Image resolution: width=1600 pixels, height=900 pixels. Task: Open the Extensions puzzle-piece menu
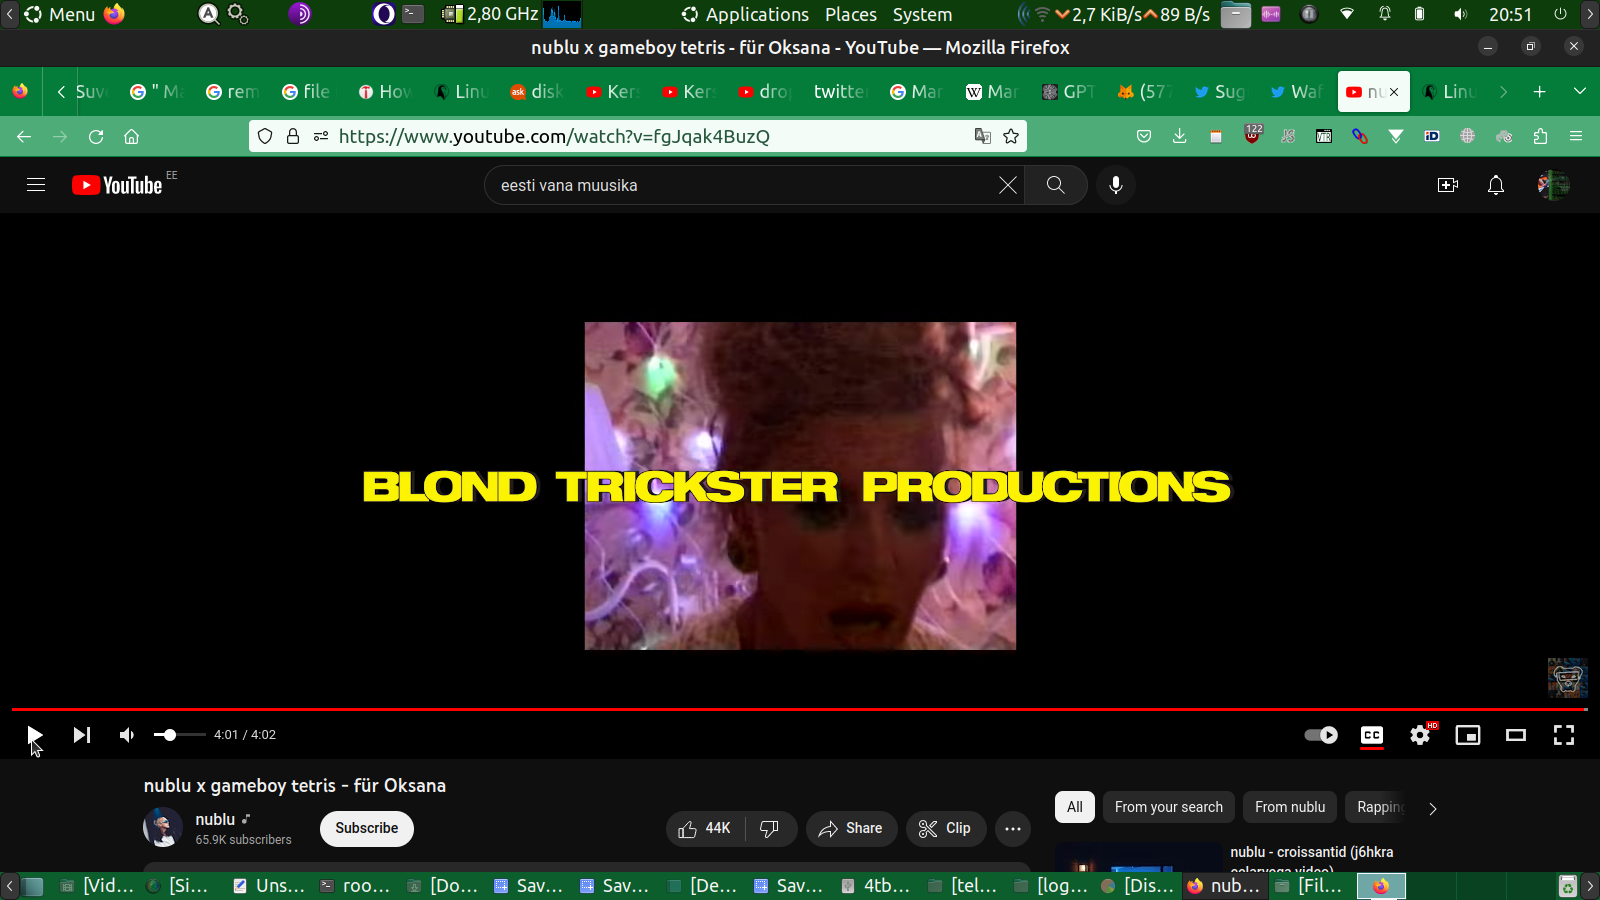(1540, 136)
